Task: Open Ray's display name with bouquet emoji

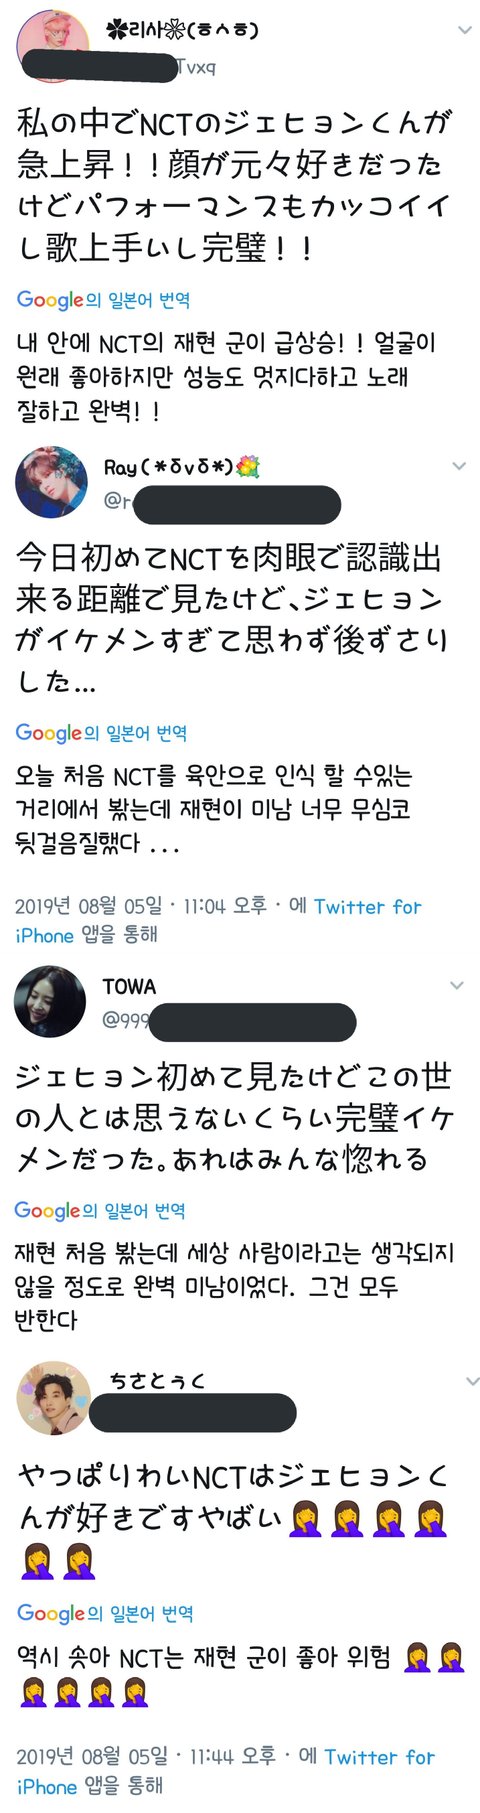Action: point(182,467)
